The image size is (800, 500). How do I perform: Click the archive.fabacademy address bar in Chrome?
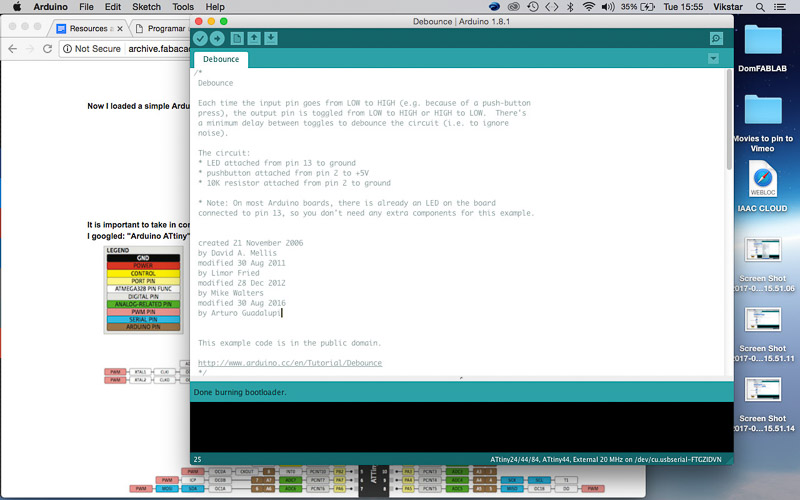click(x=158, y=48)
